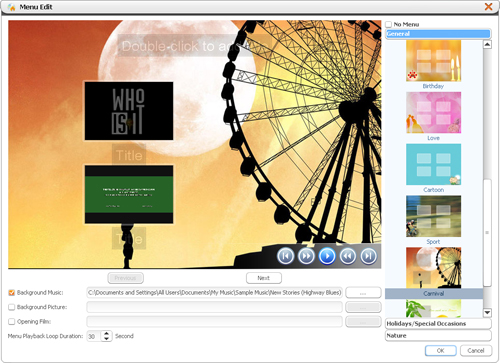Click the app icon in the title bar
This screenshot has height=363, width=500.
pyautogui.click(x=12, y=7)
